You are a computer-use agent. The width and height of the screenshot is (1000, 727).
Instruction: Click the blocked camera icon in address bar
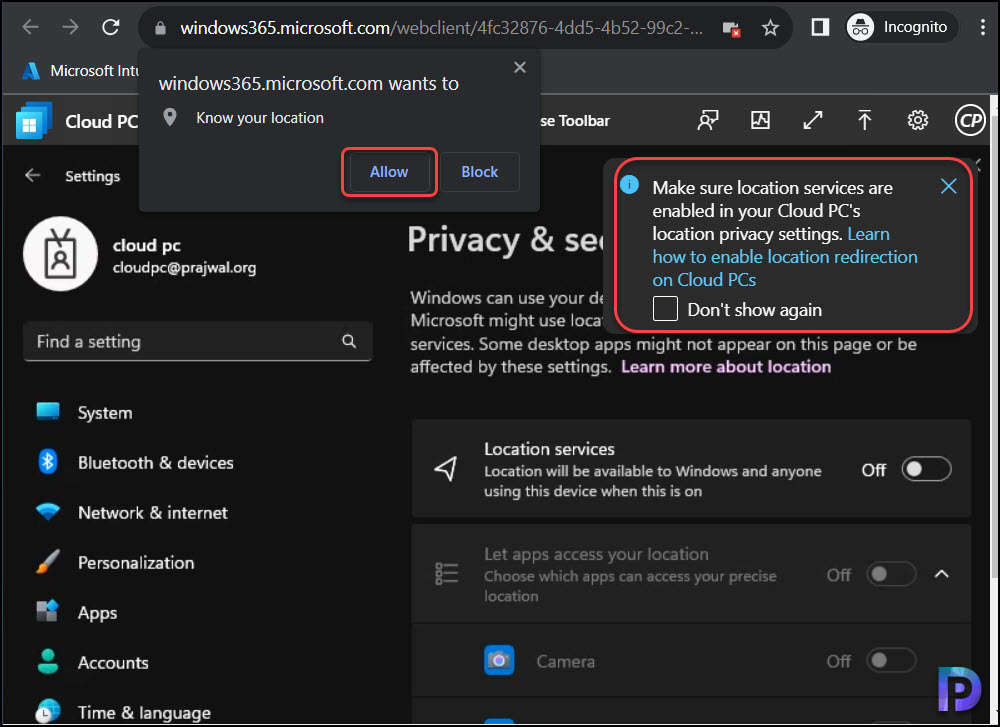(x=731, y=28)
